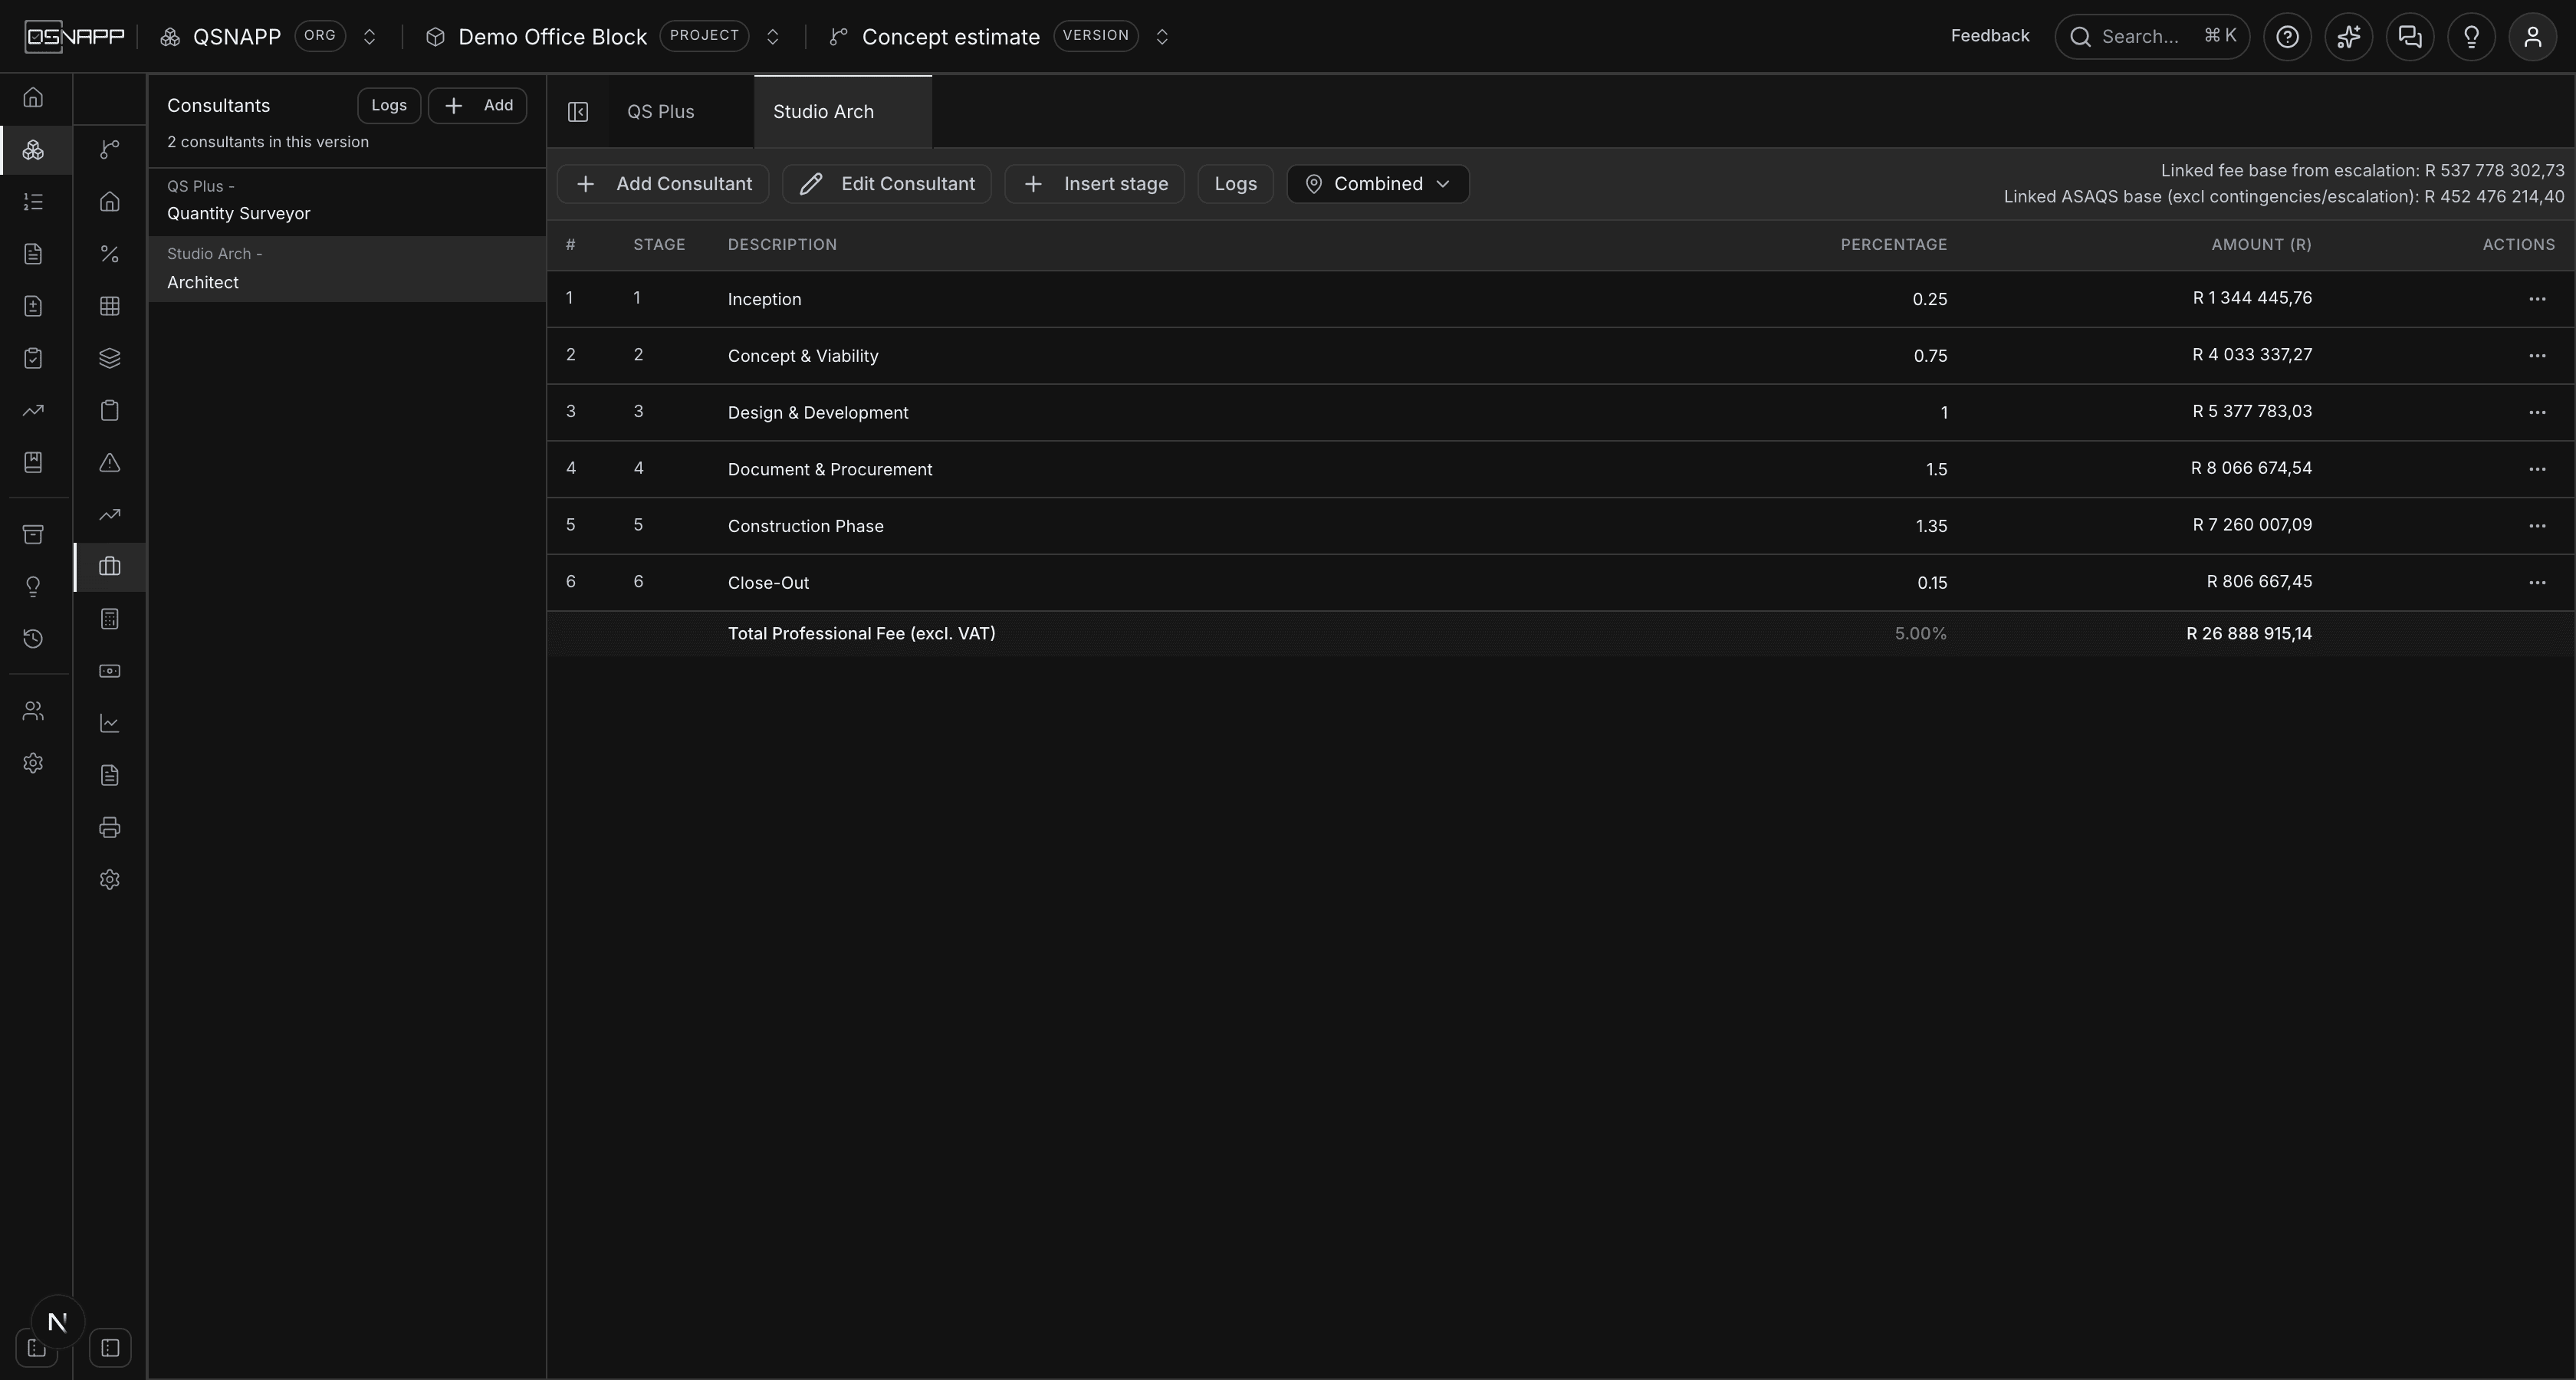2576x1380 pixels.
Task: Expand the QSNAPP organisation switcher
Action: 369,37
